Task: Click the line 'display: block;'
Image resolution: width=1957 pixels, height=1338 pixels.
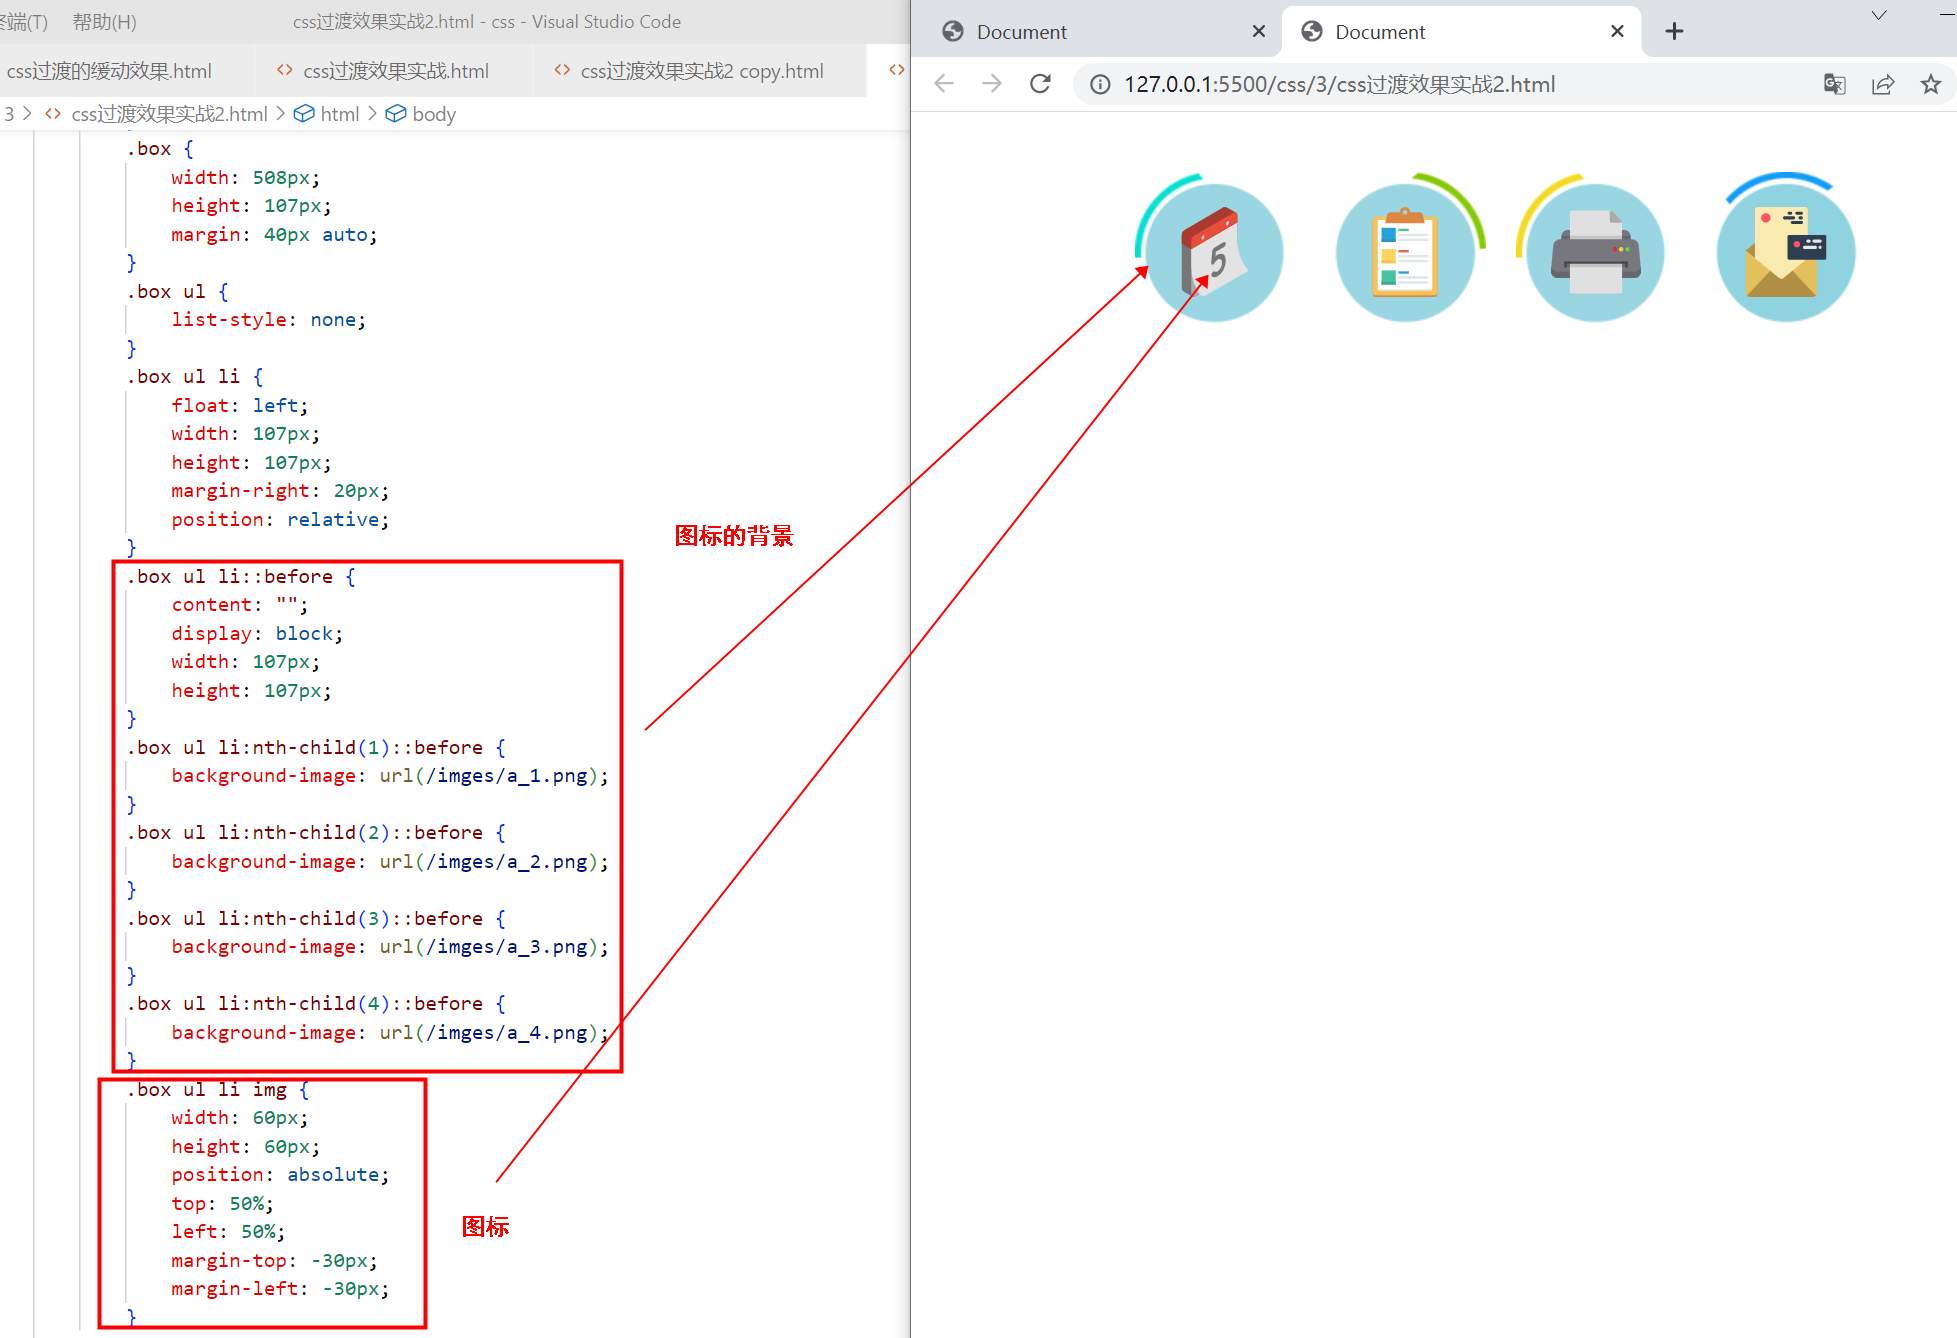Action: [x=257, y=633]
